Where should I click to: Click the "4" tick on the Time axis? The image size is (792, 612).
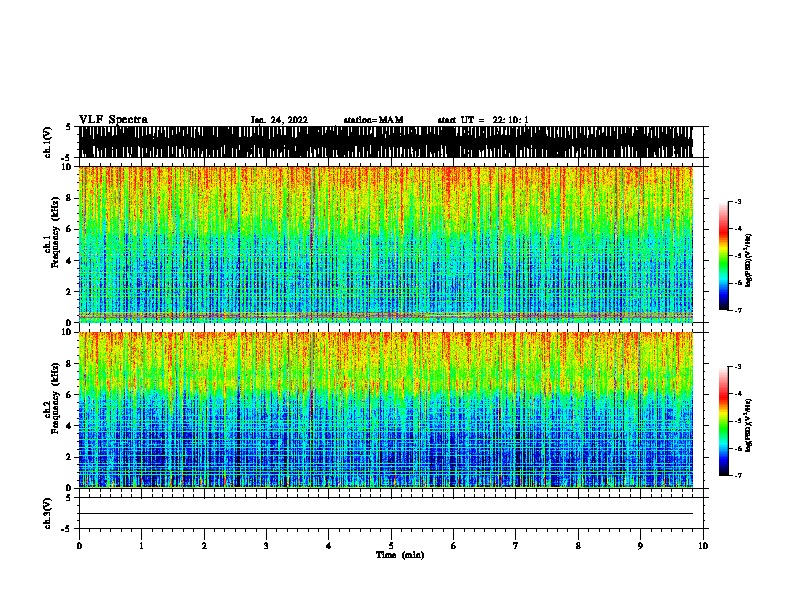point(329,546)
